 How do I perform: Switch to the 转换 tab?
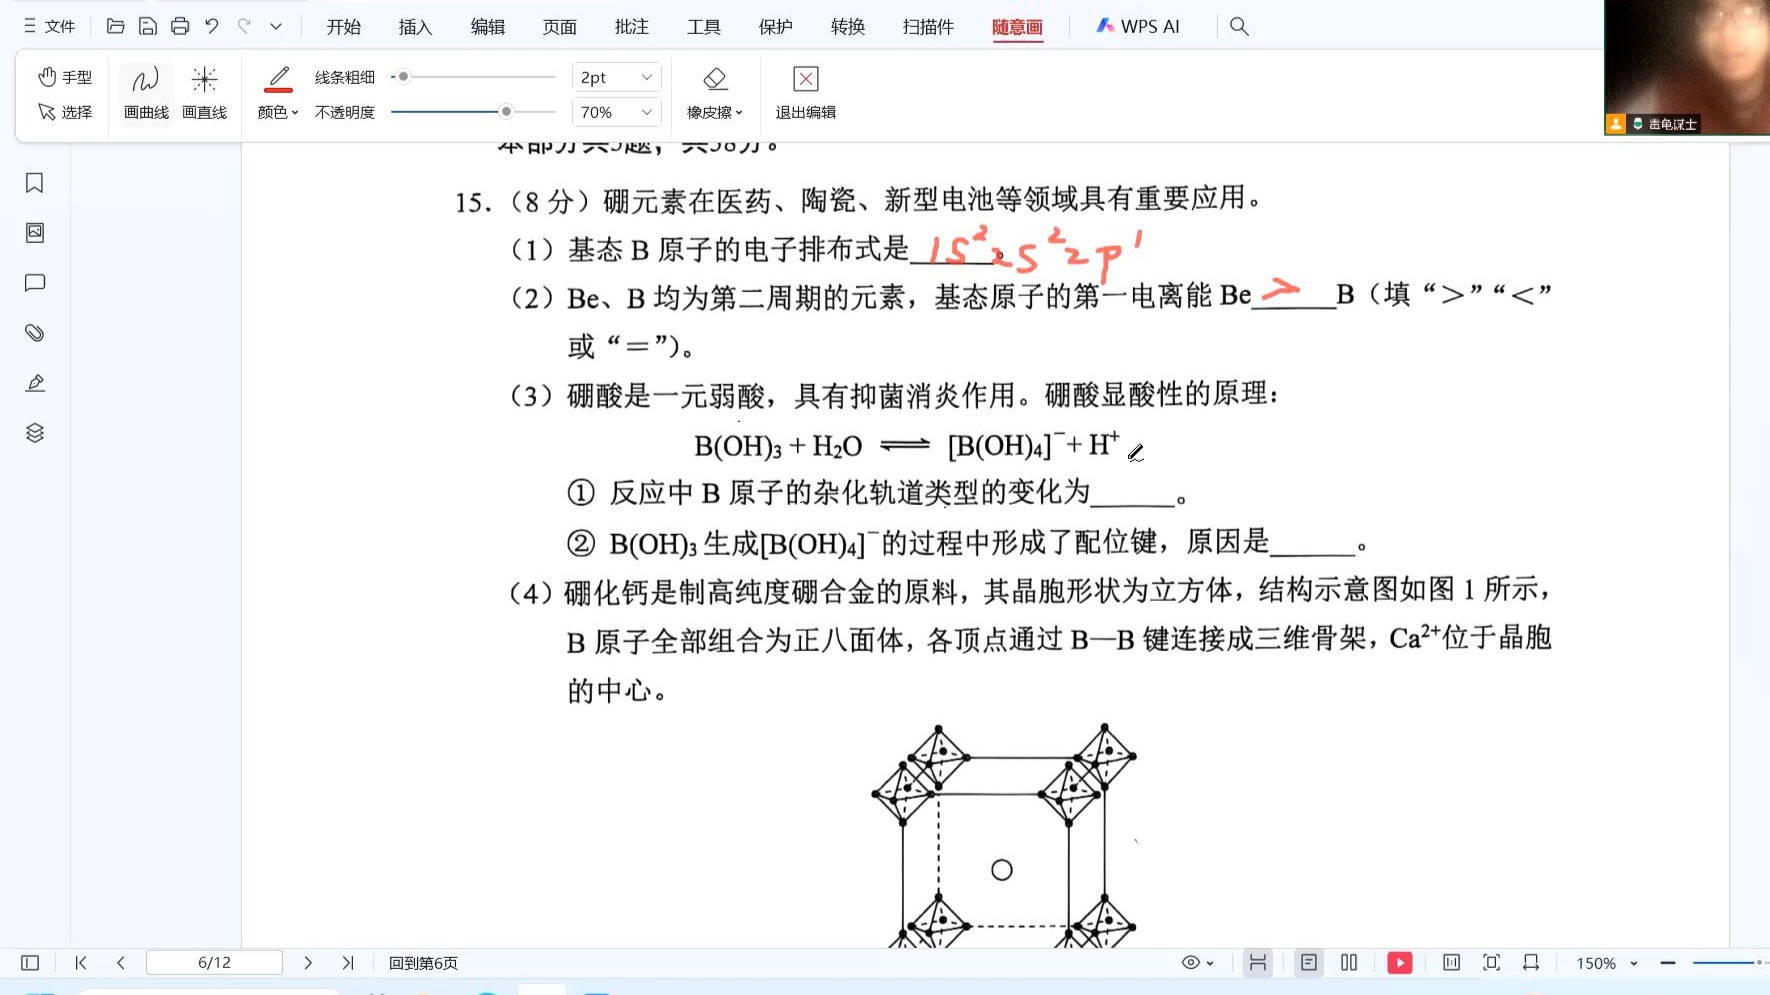tap(848, 27)
